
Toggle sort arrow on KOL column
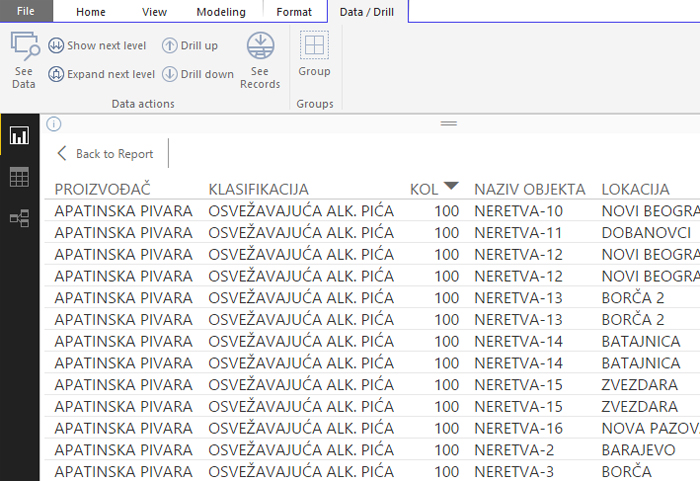click(x=451, y=187)
